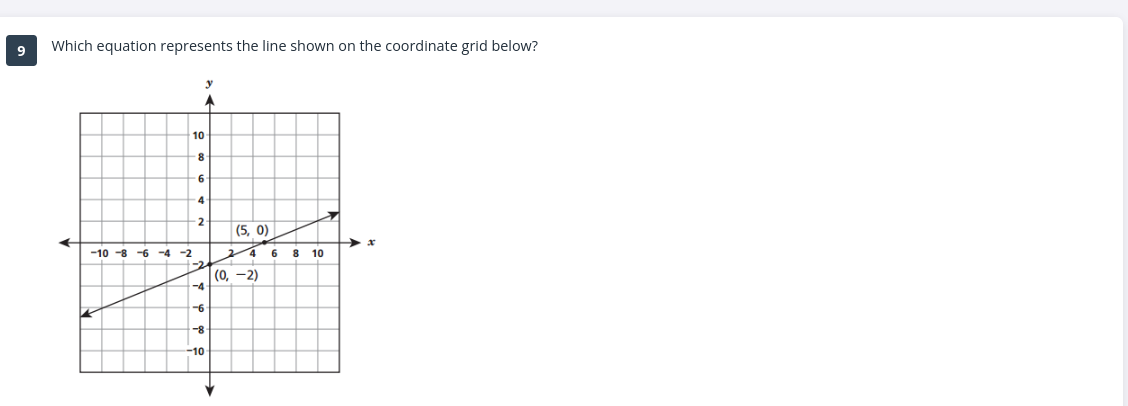Click the downward arrowhead of the y-axis
1128x406 pixels.
tap(210, 390)
